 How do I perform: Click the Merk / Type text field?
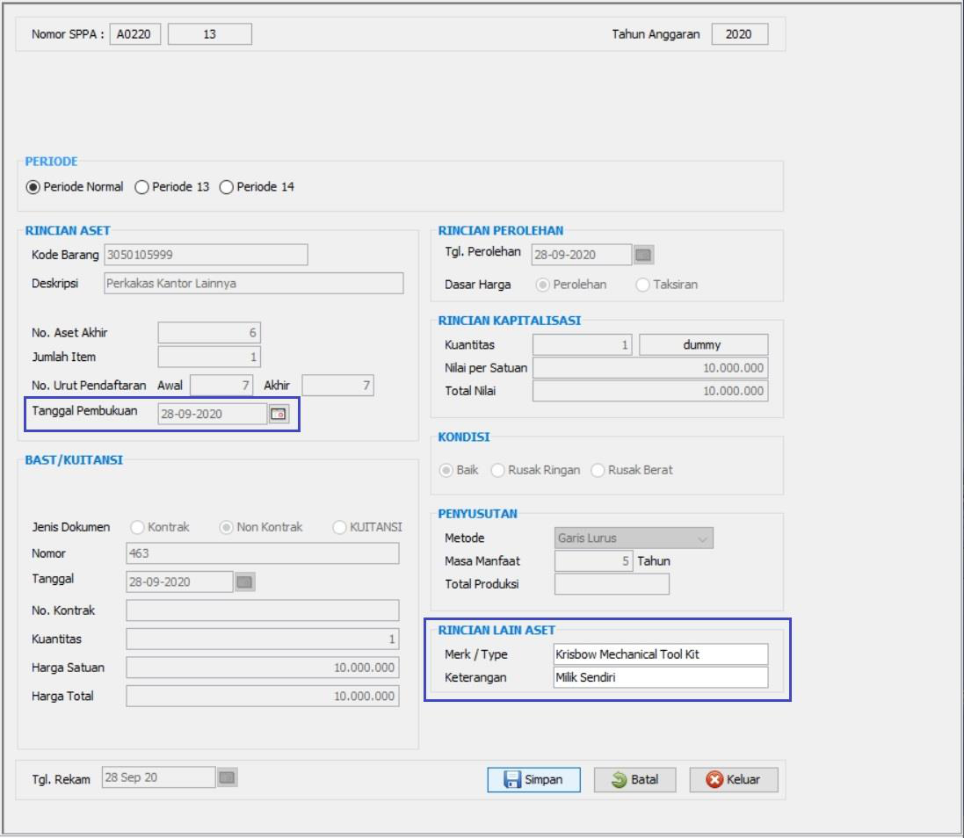660,654
